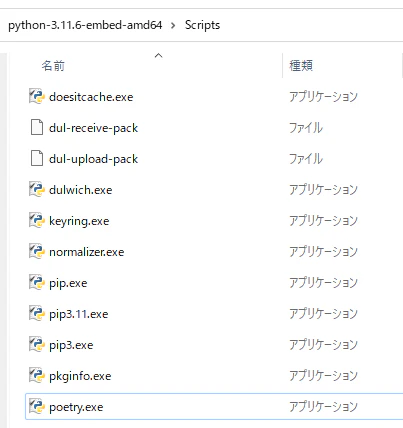Image resolution: width=403 pixels, height=428 pixels.
Task: Click the normalizer.exe Python icon
Action: click(37, 252)
